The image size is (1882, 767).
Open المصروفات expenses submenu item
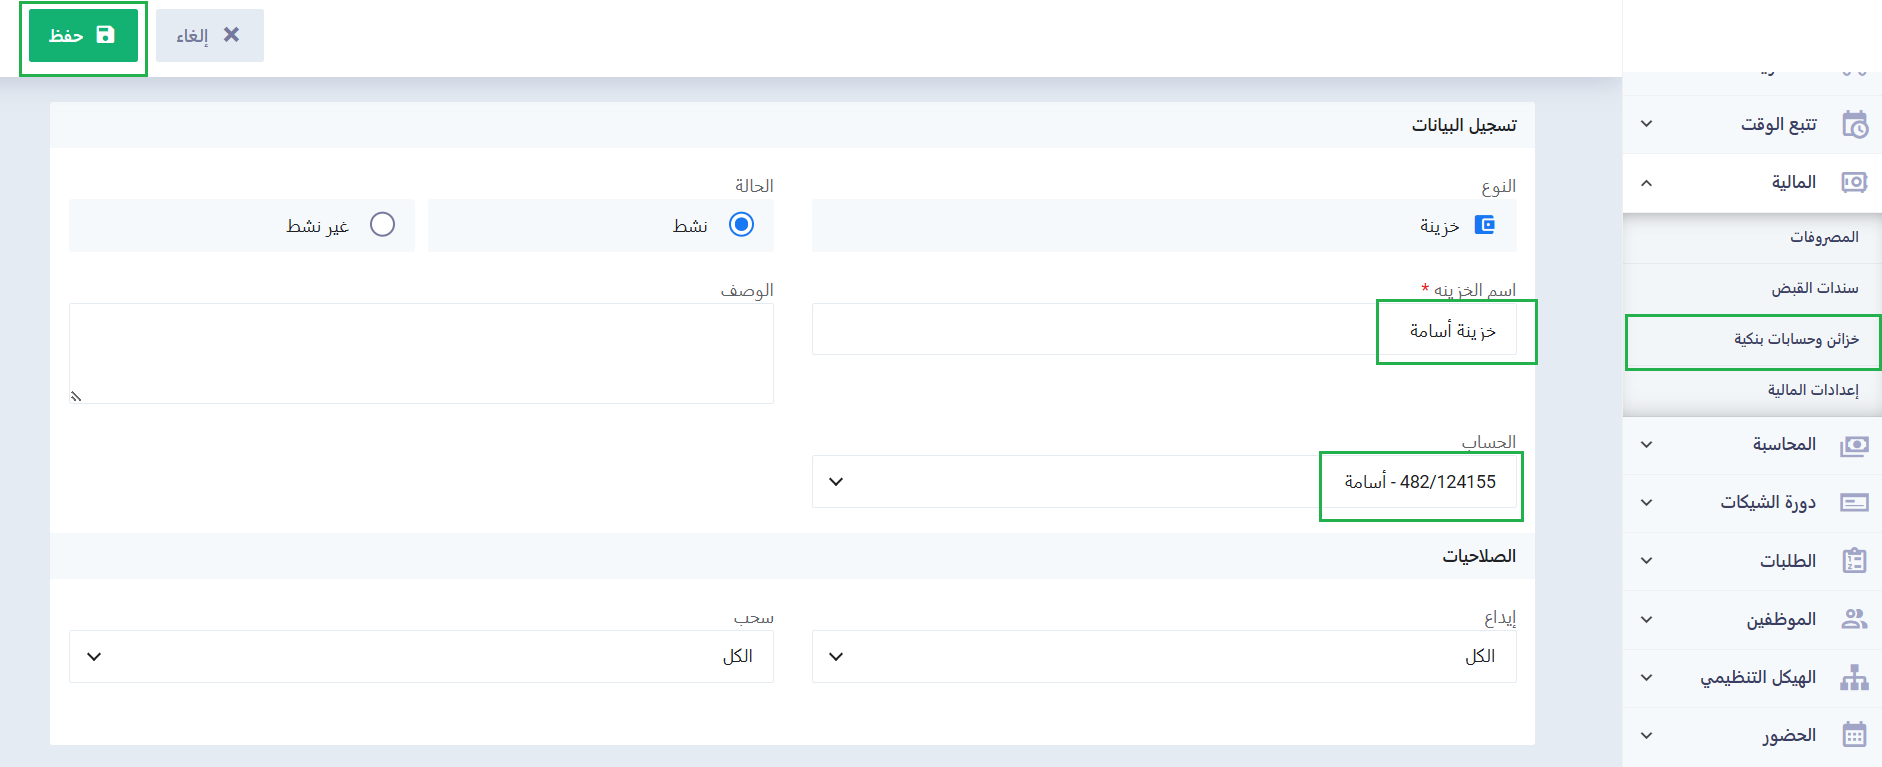click(x=1823, y=237)
